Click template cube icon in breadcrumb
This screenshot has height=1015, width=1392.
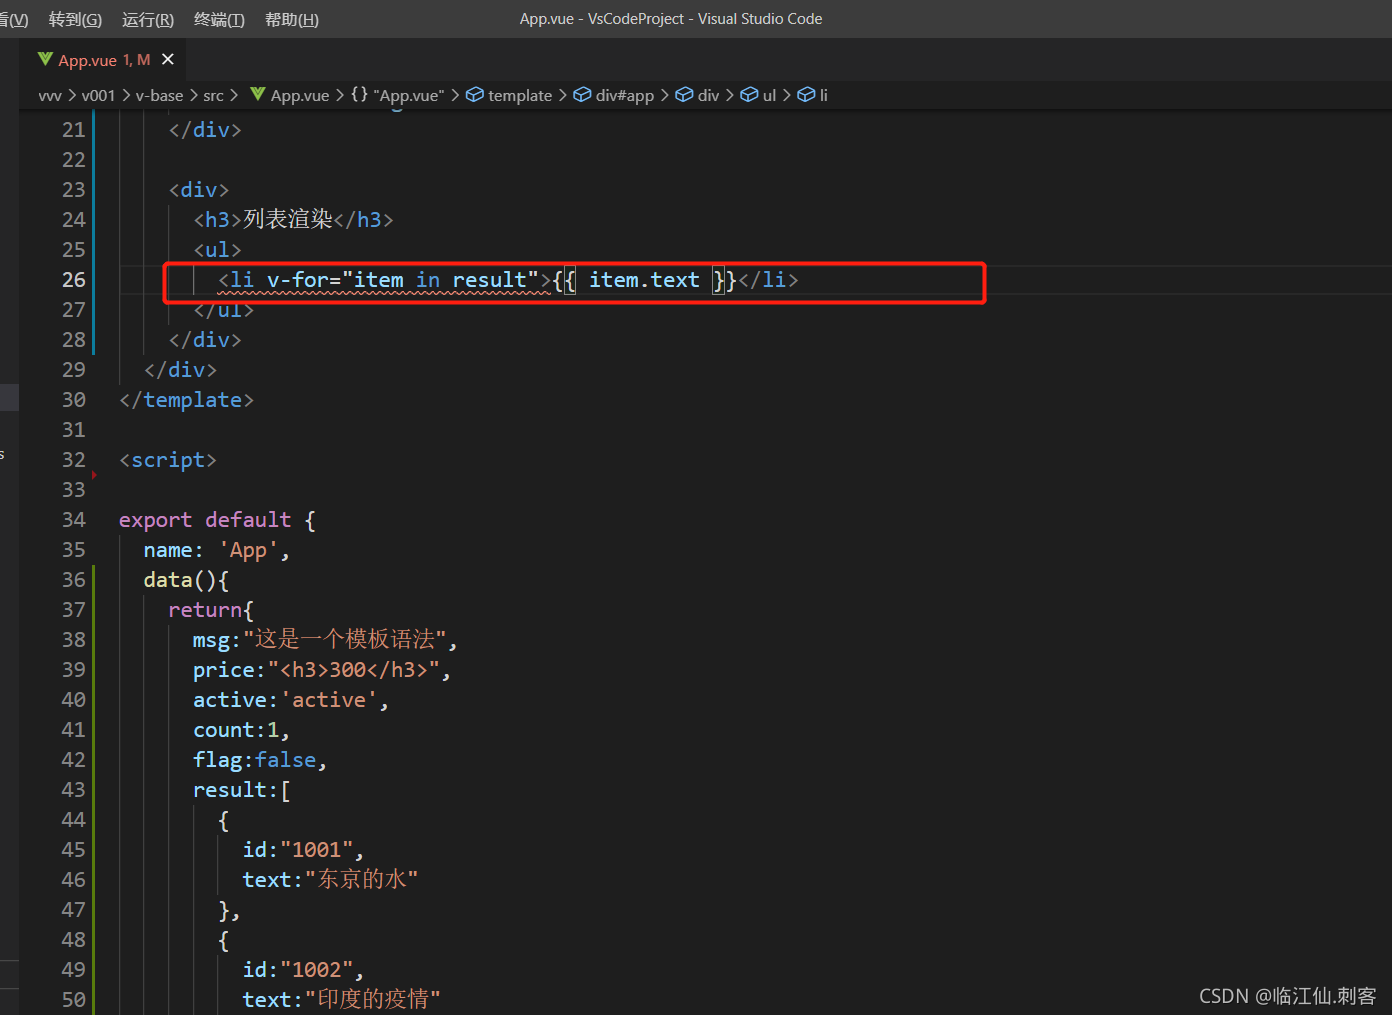(475, 94)
